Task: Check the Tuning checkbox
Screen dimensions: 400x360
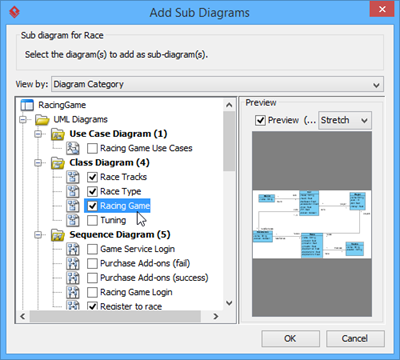Action: pos(92,220)
